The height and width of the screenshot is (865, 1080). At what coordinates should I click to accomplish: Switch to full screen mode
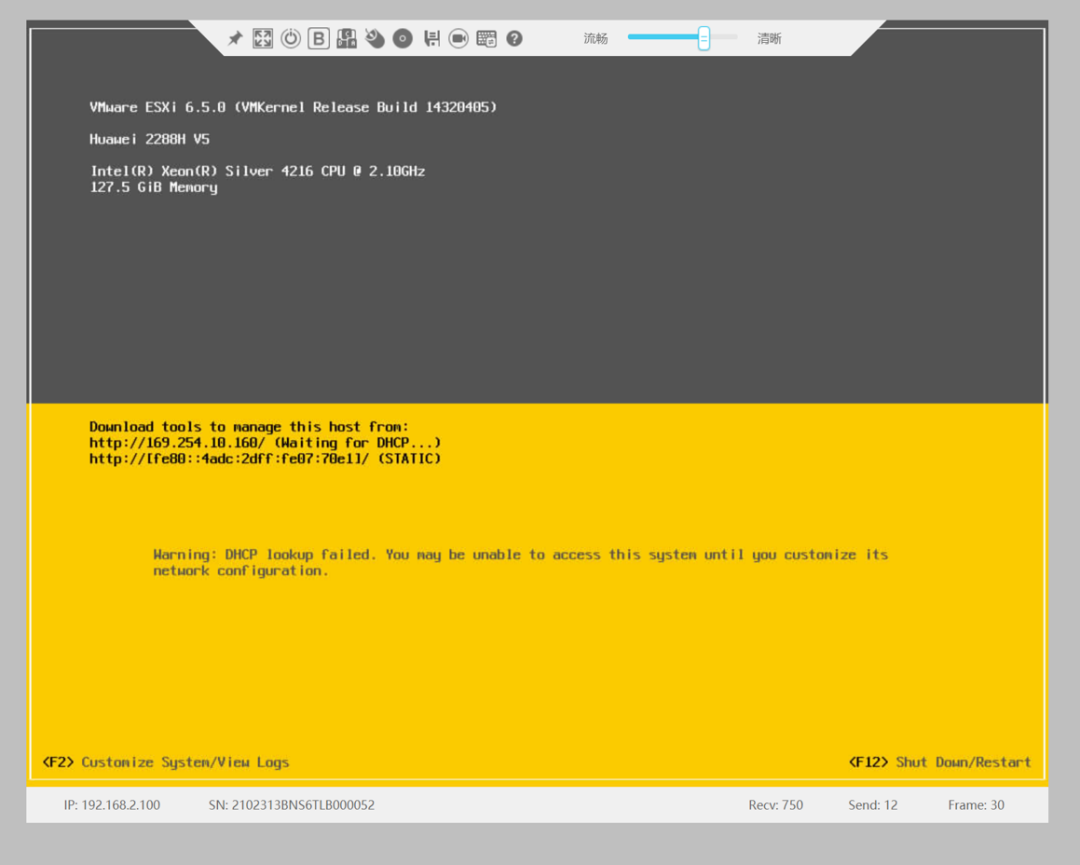262,39
